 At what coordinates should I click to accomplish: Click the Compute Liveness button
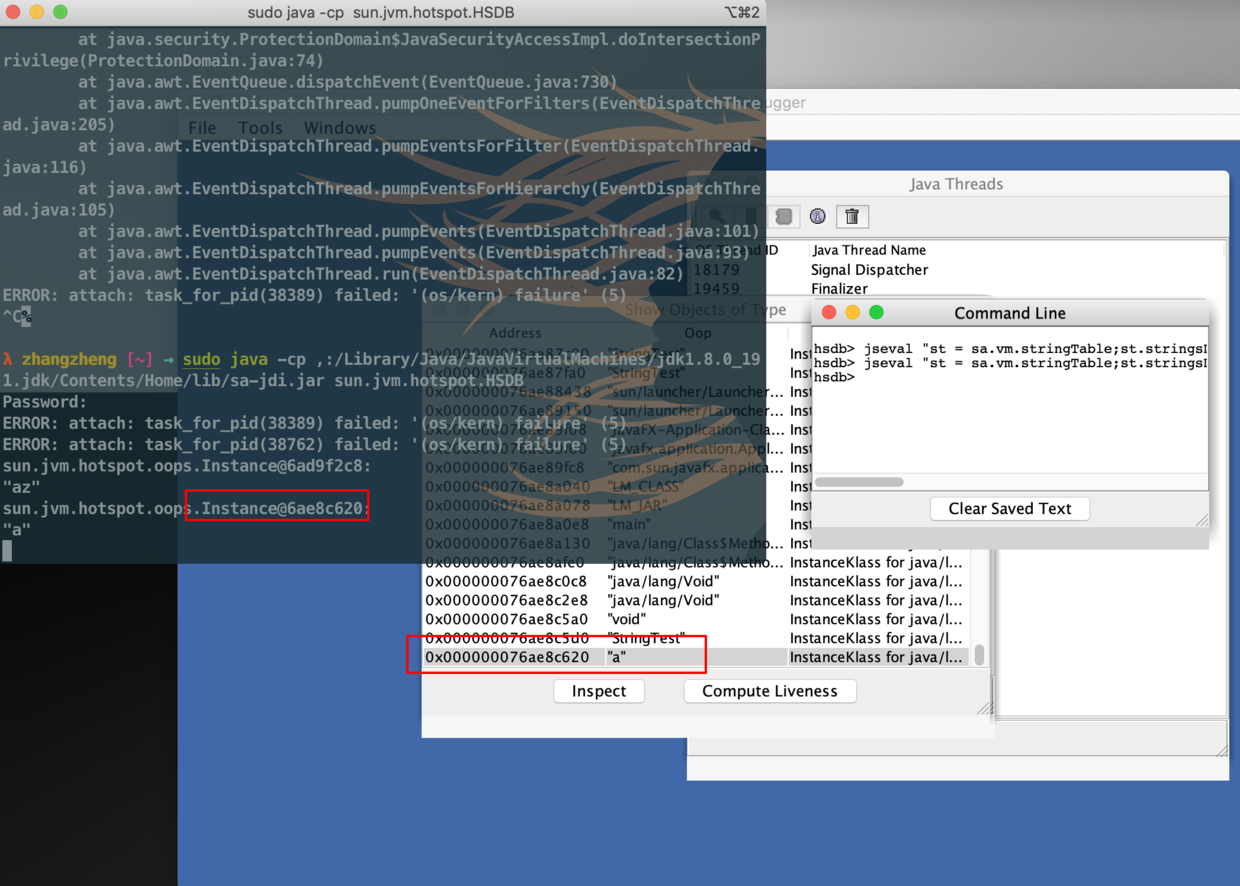click(769, 691)
